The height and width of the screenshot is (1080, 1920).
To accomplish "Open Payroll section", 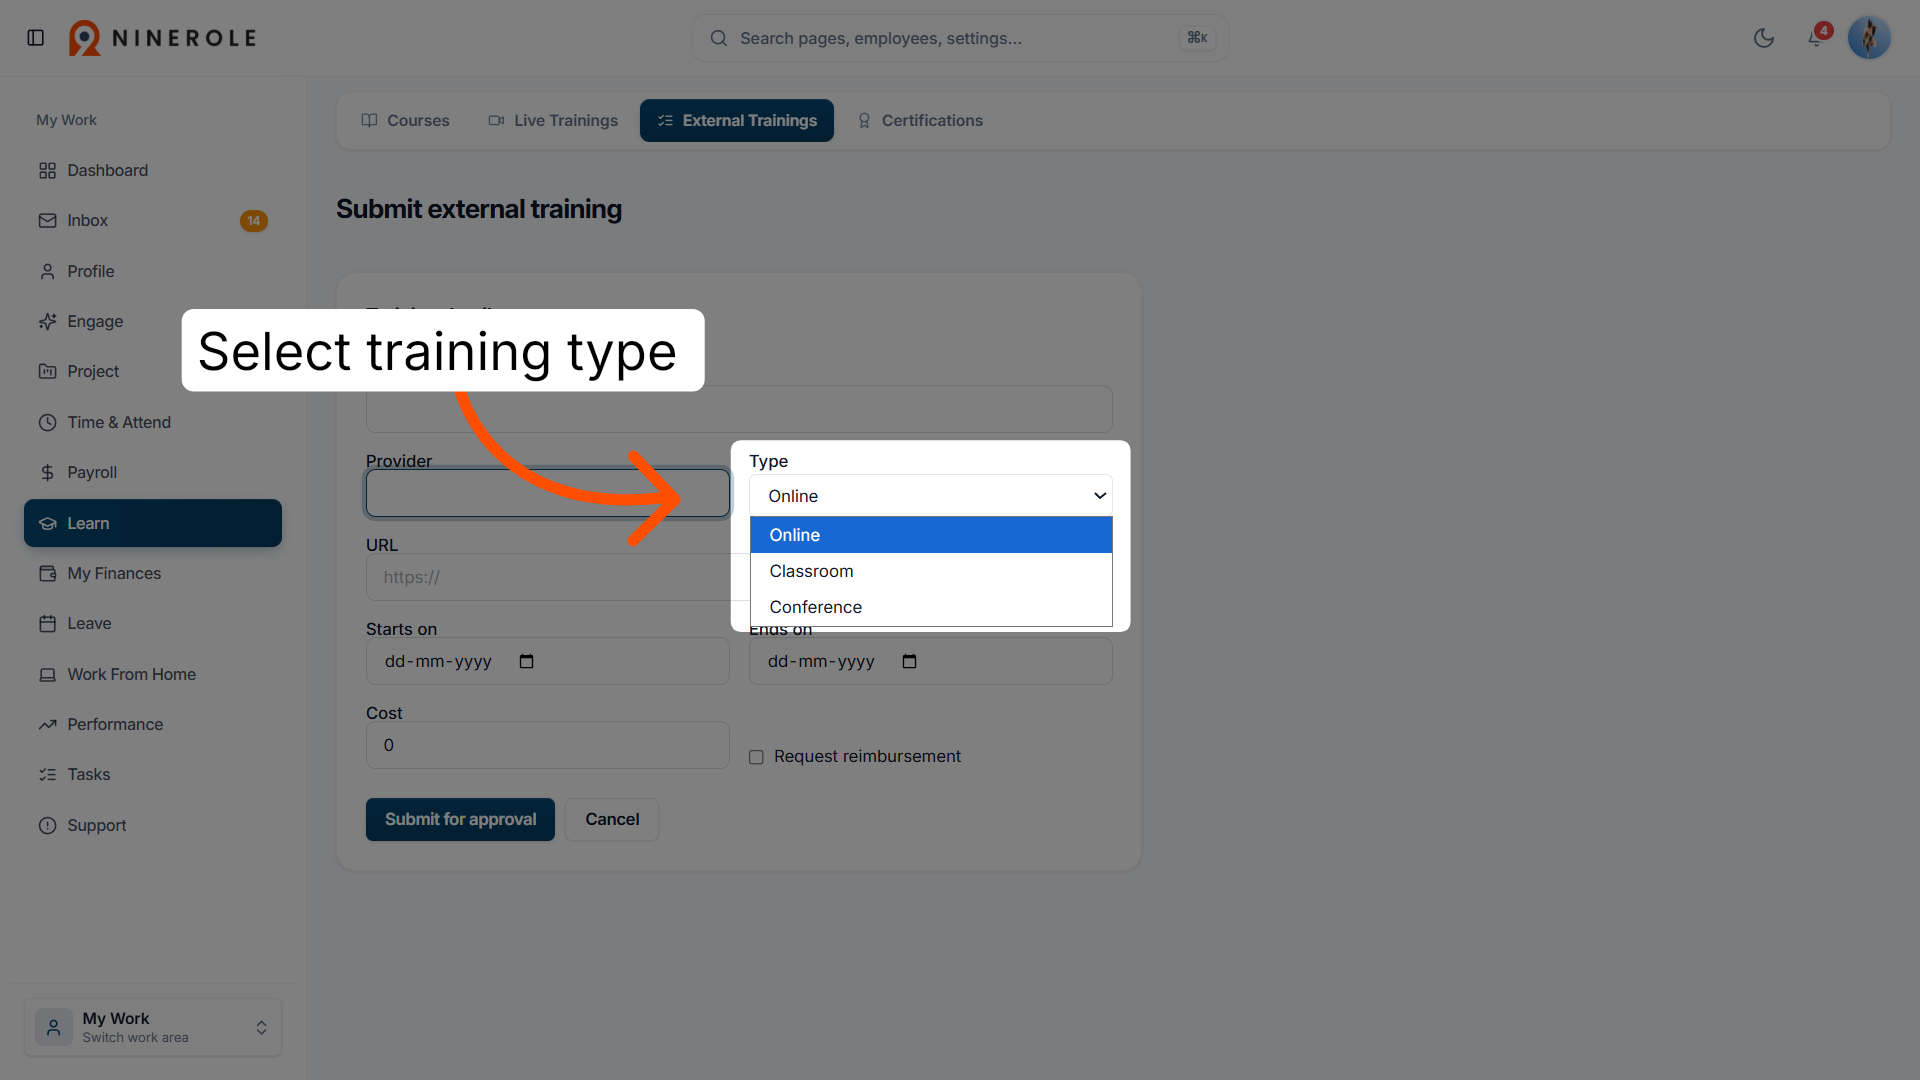I will pyautogui.click(x=153, y=472).
